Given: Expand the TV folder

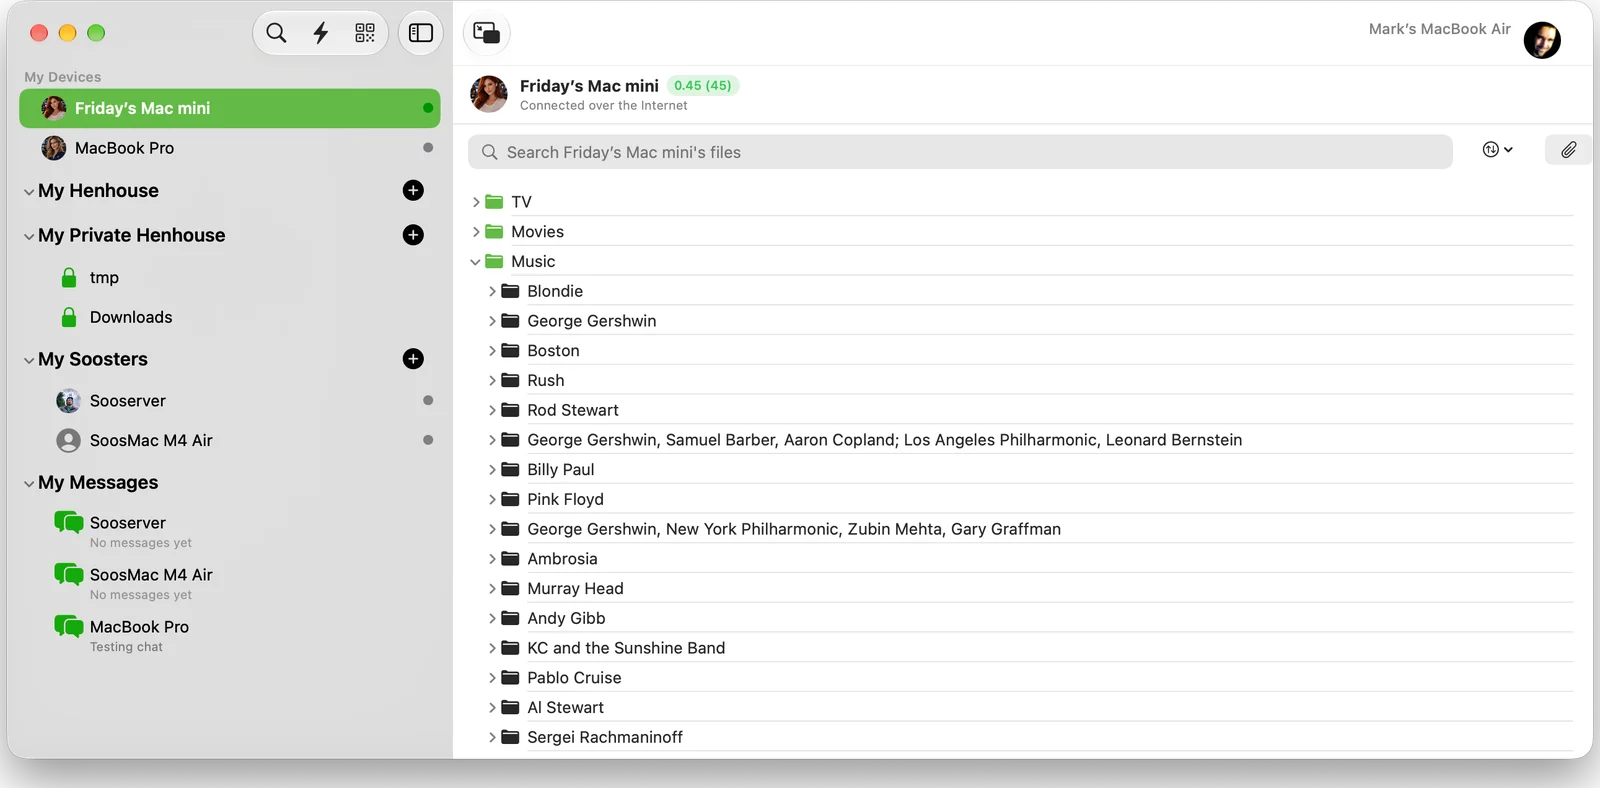Looking at the screenshot, I should (x=476, y=202).
